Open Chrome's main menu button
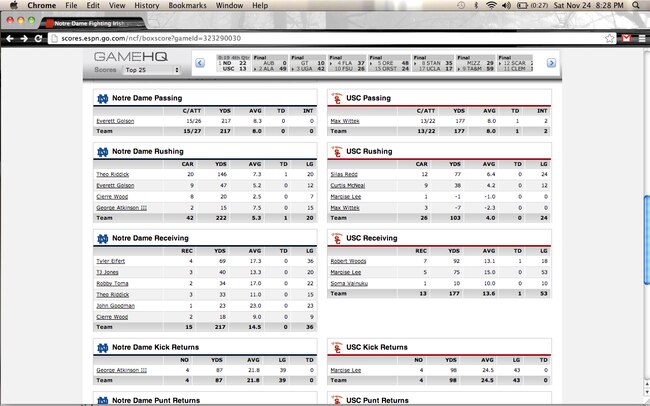Screen dimensions: 650x406 pos(642,38)
